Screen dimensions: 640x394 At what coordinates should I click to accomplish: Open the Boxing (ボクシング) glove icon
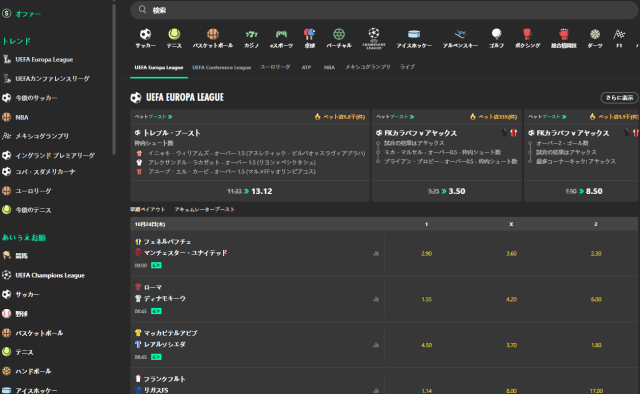[x=527, y=34]
